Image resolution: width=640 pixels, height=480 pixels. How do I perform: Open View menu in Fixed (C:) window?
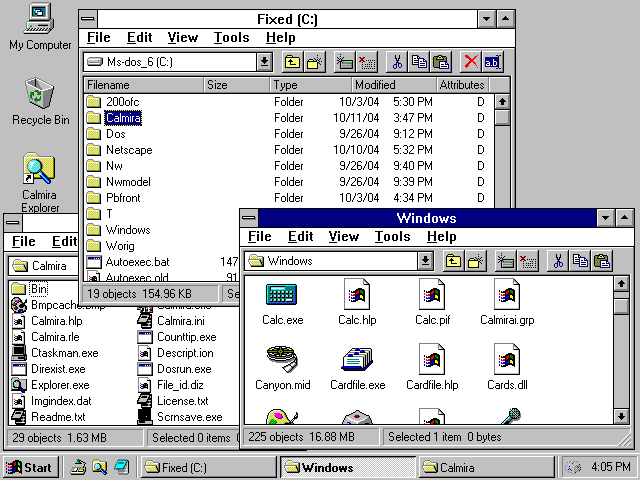tap(182, 38)
